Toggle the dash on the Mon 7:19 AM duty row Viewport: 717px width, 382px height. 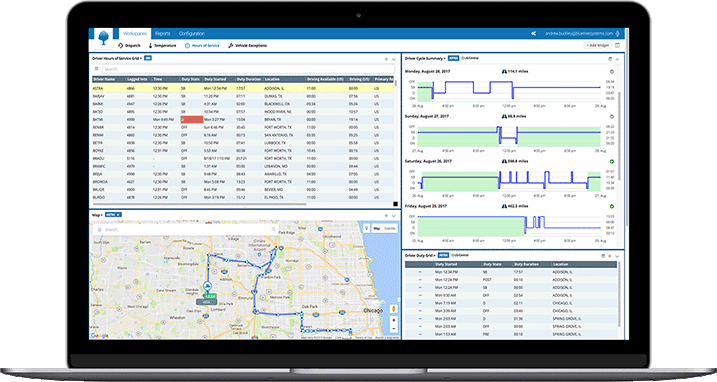coord(420,303)
